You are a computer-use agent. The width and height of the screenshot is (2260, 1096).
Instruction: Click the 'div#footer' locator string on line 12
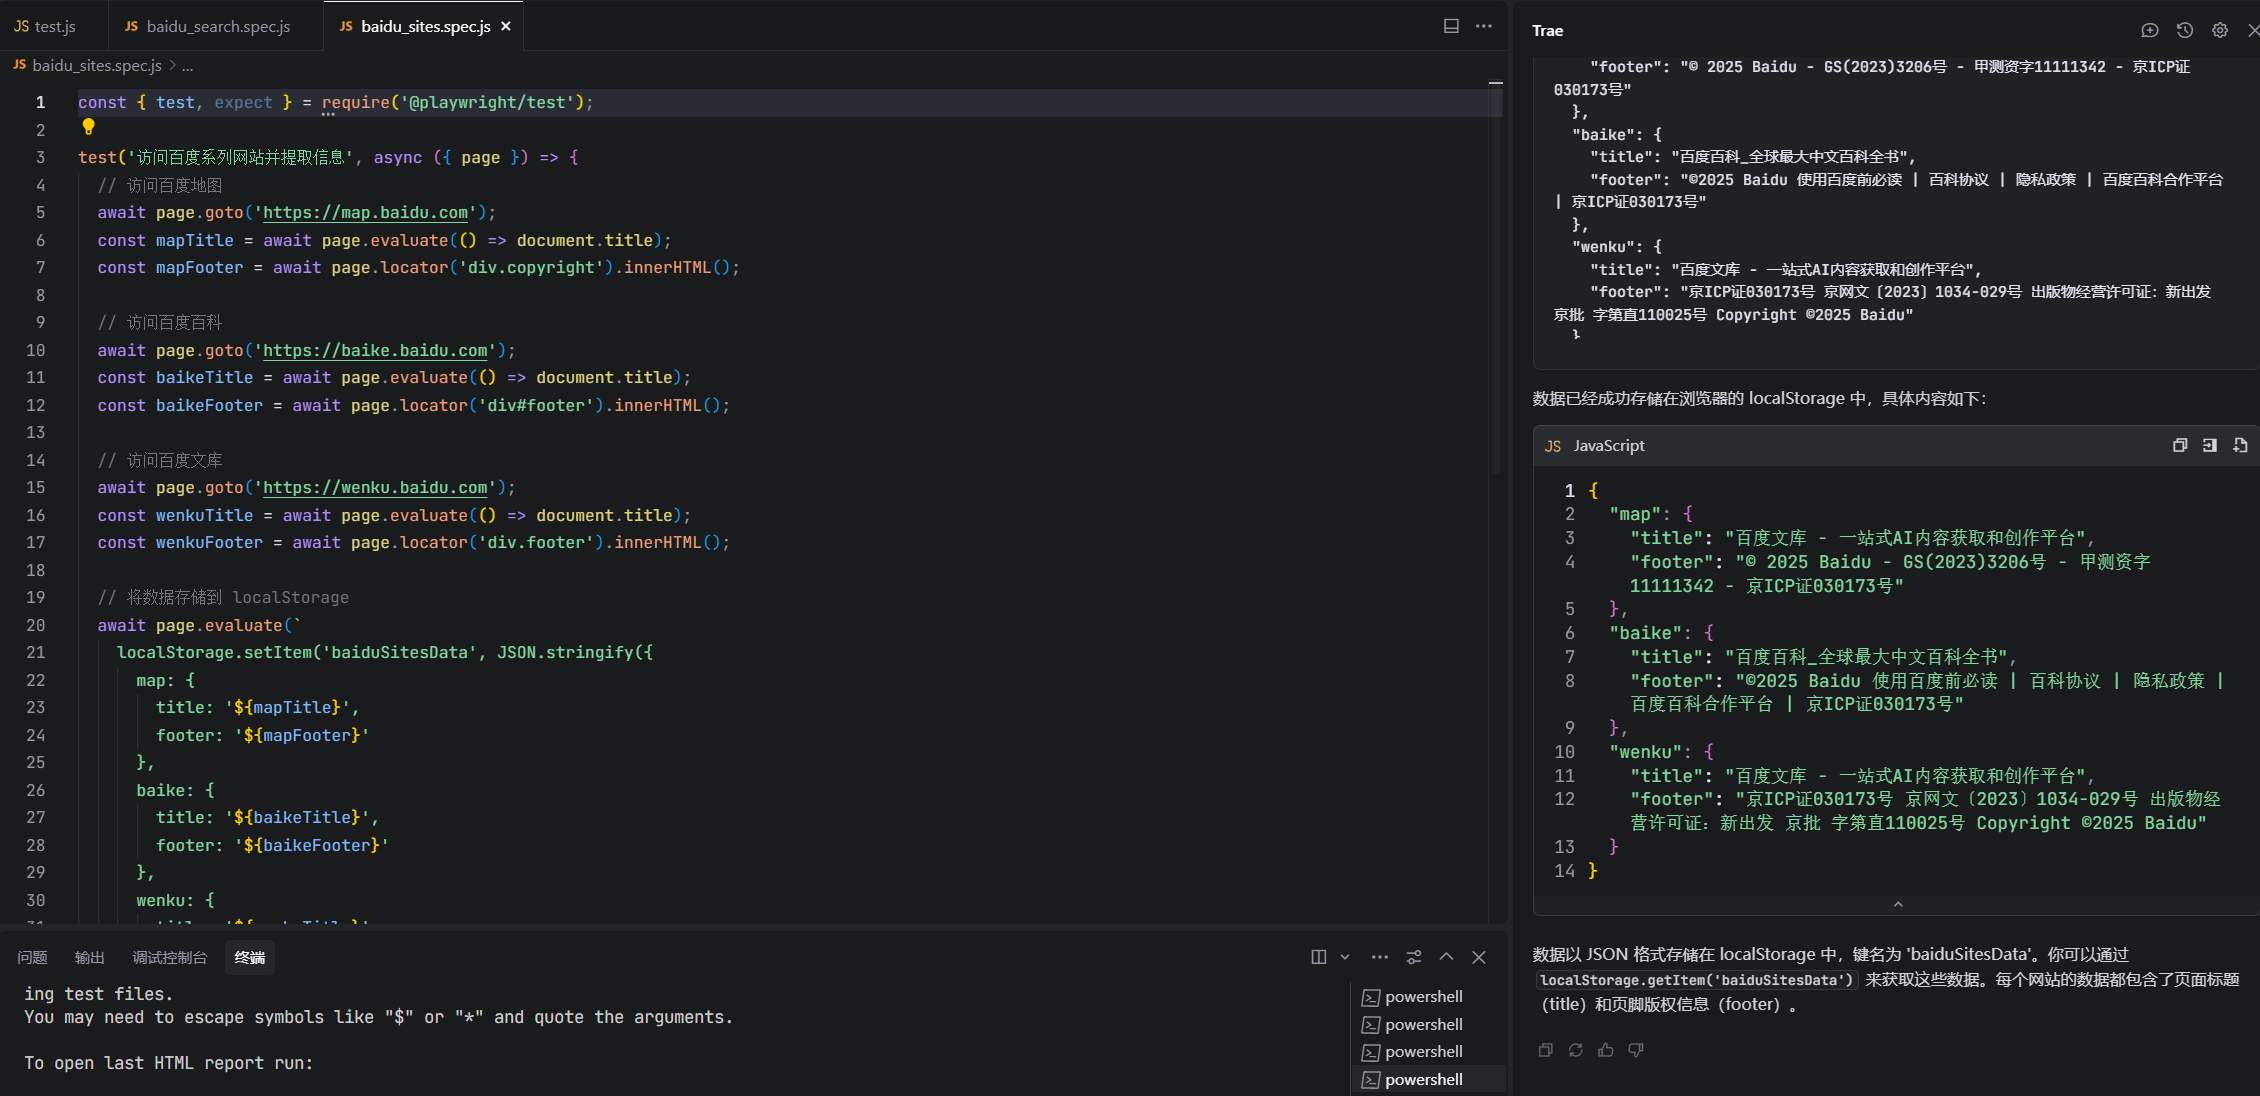click(536, 405)
